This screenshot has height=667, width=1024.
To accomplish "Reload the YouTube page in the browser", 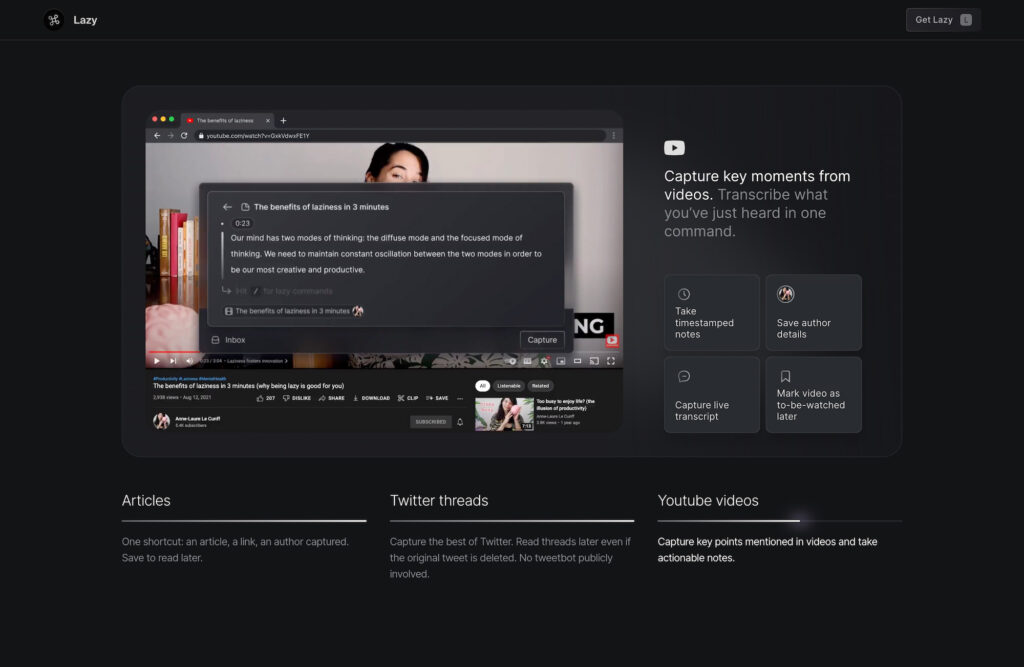I will (x=184, y=136).
